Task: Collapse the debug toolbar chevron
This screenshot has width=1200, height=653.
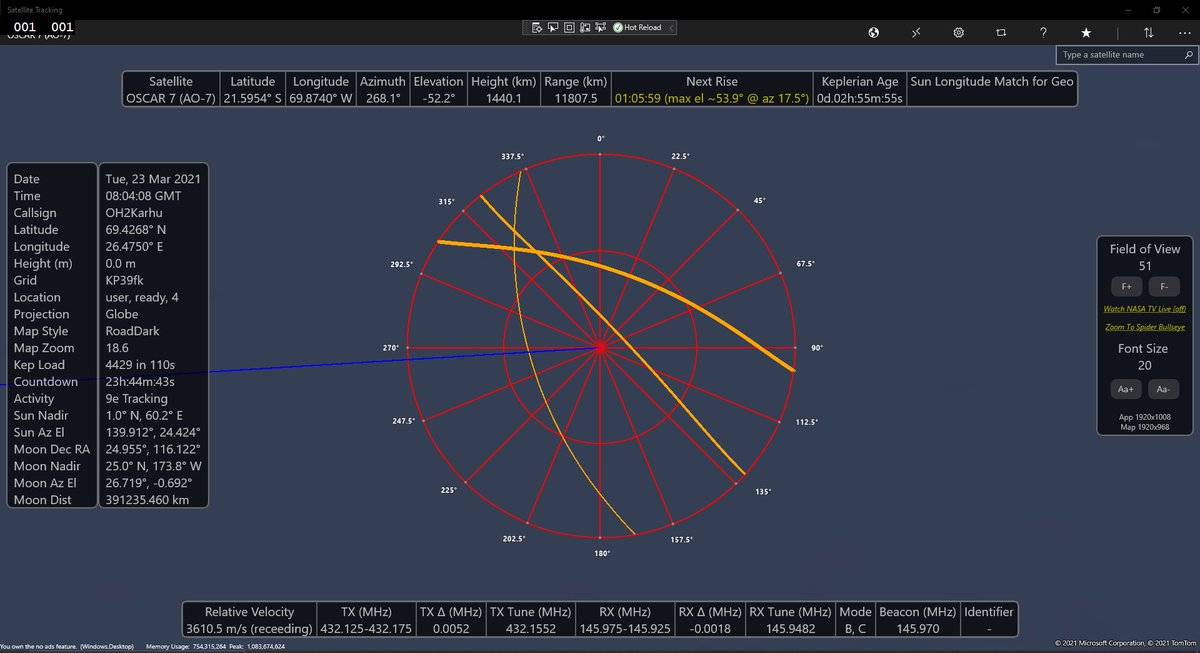Action: tap(671, 28)
